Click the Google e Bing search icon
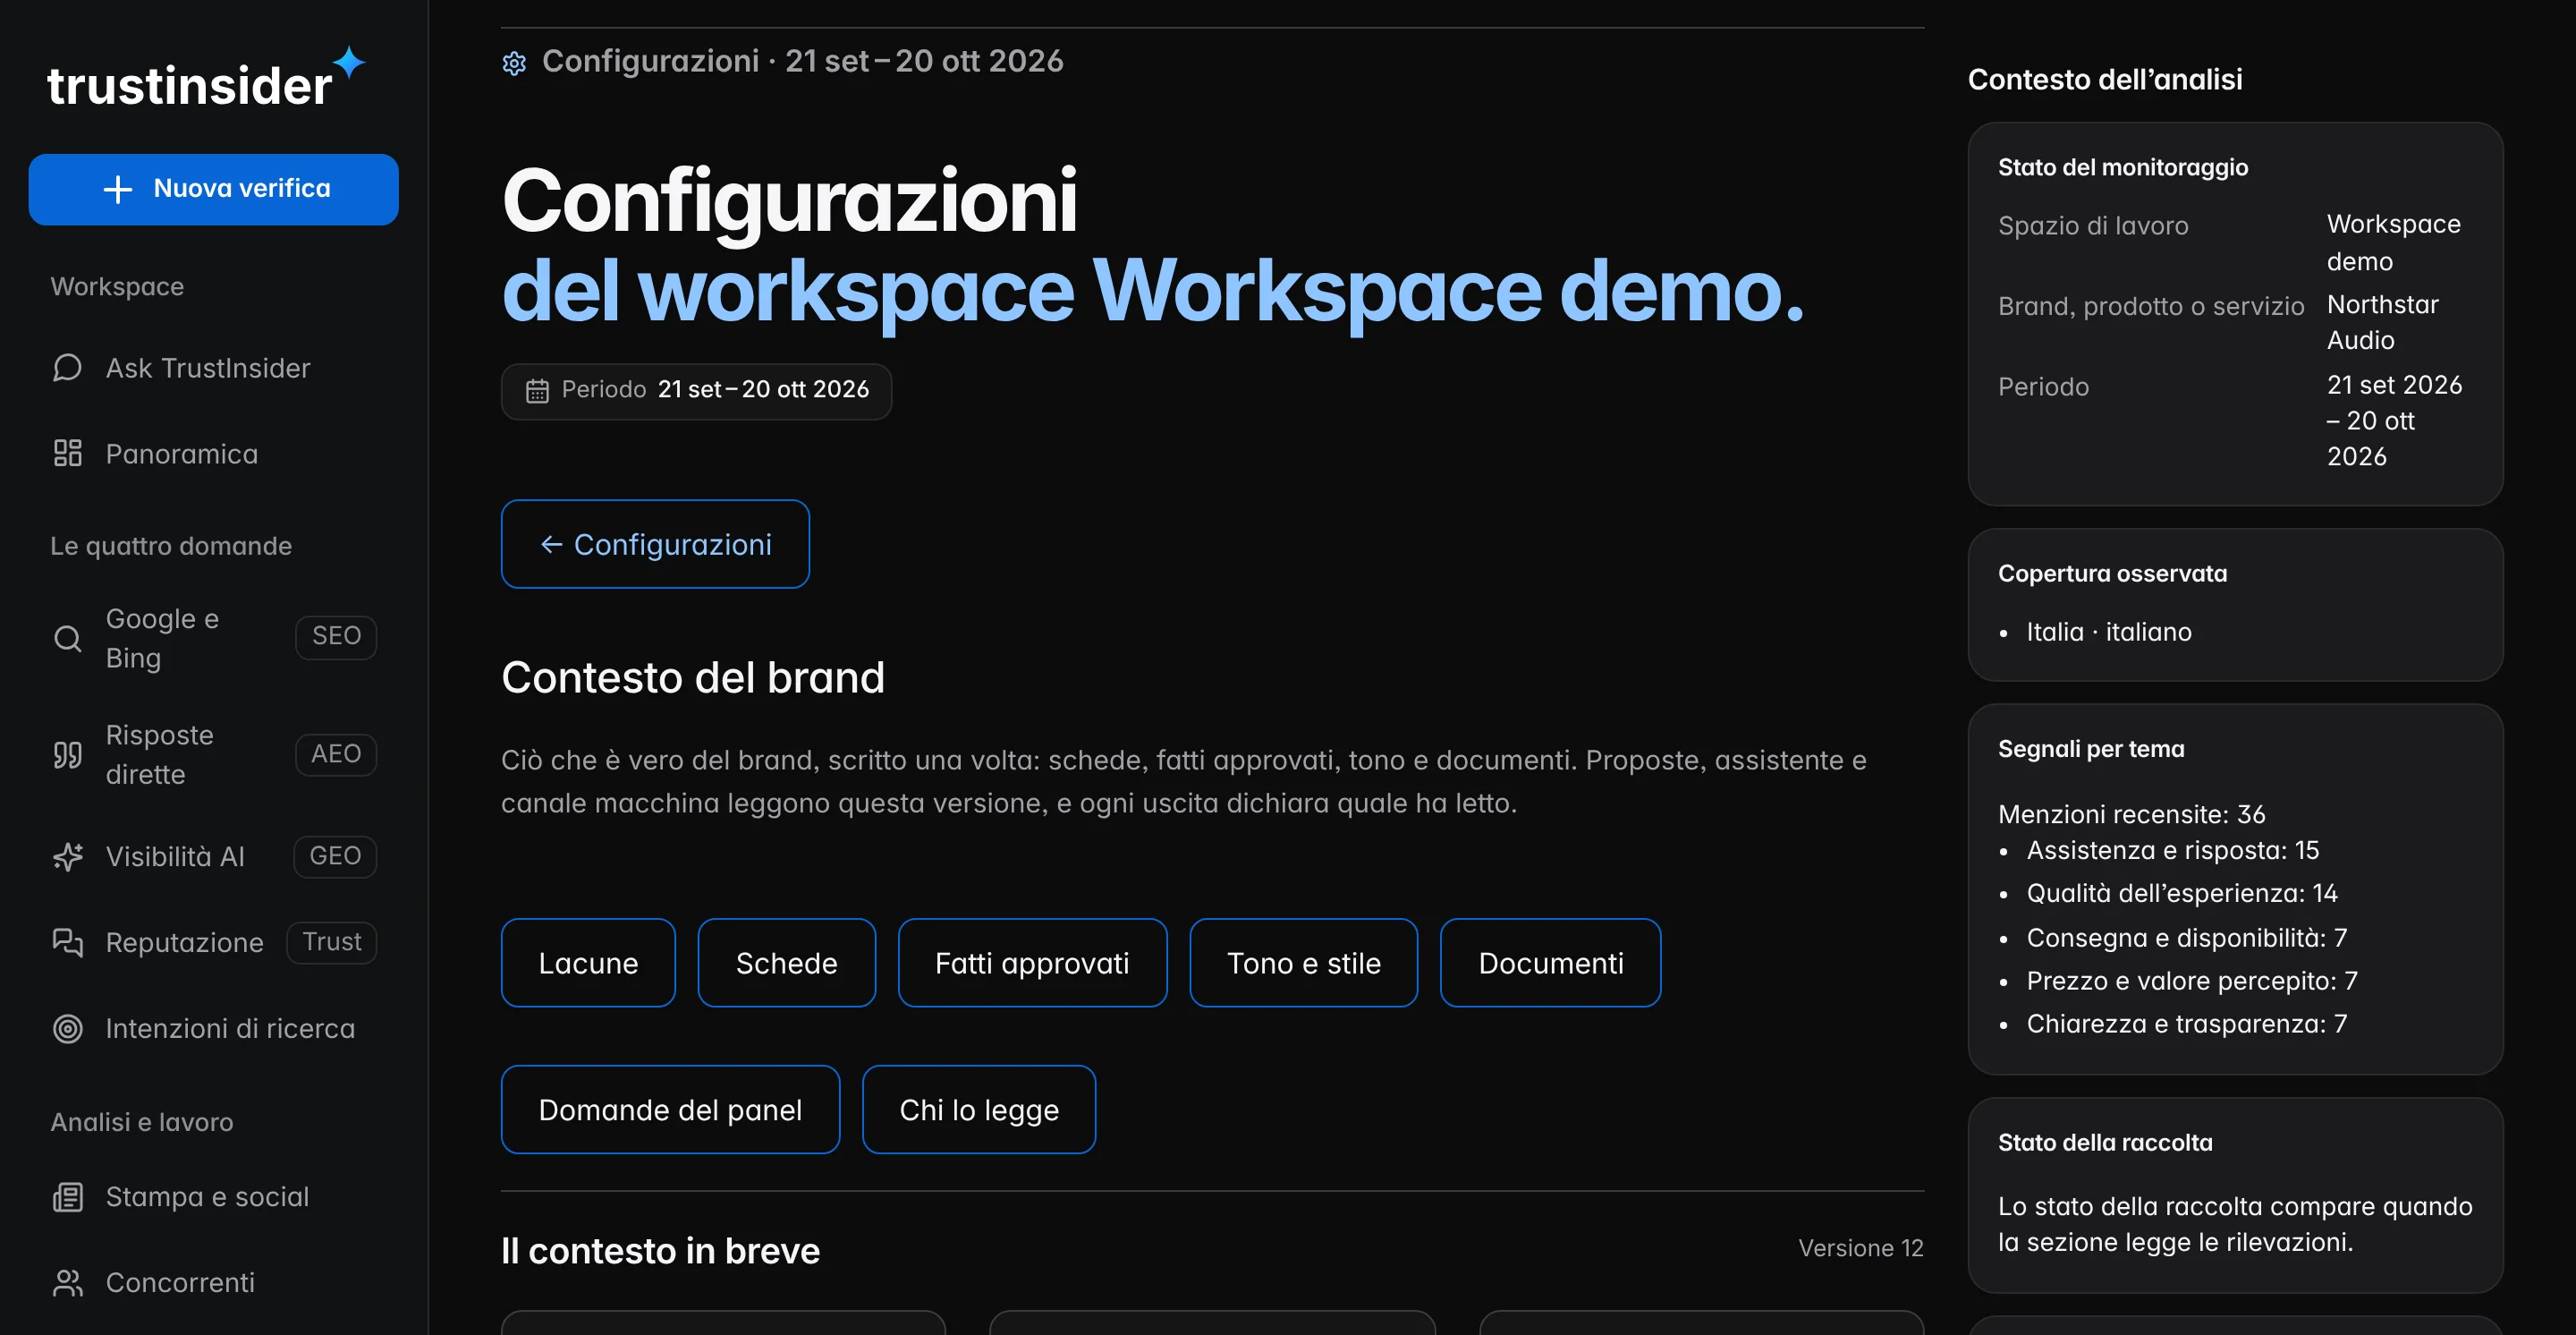The image size is (2576, 1335). [x=67, y=638]
